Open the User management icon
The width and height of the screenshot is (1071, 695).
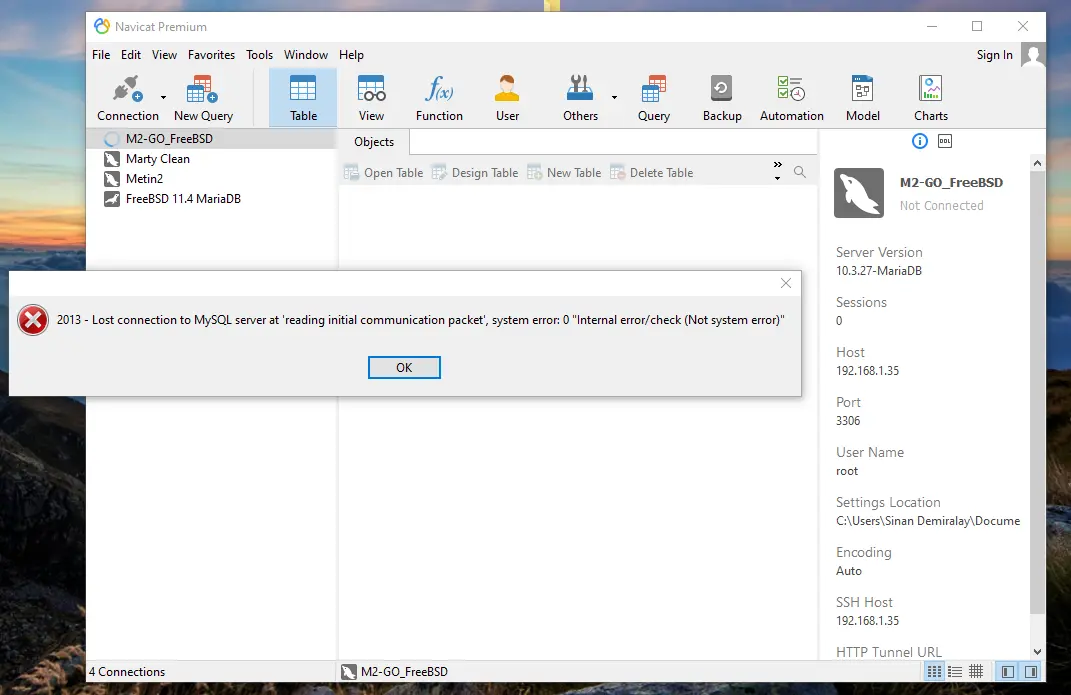507,98
